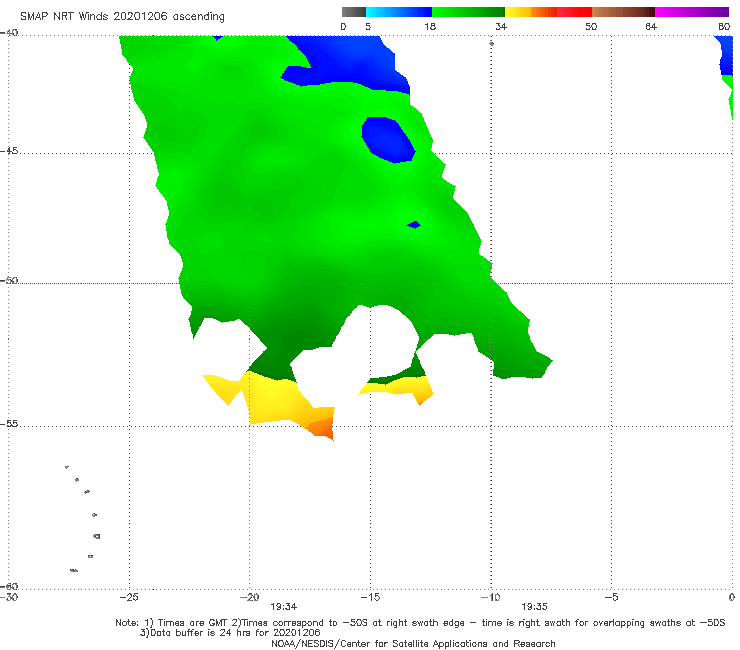Select the green segment of the colorbar
The height and width of the screenshot is (650, 740).
click(469, 12)
